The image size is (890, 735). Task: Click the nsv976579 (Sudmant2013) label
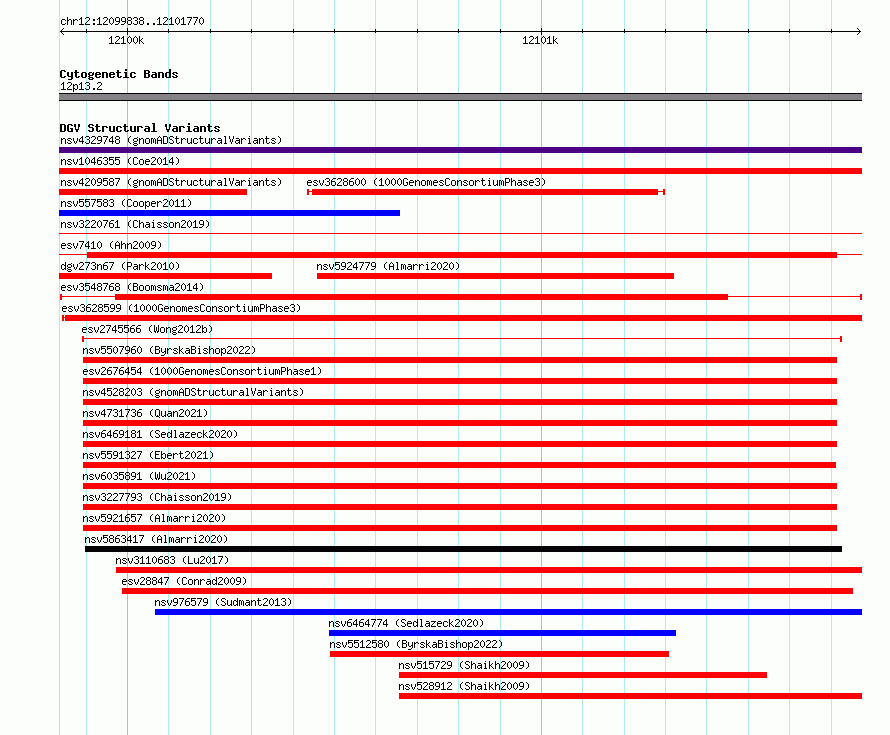223,602
